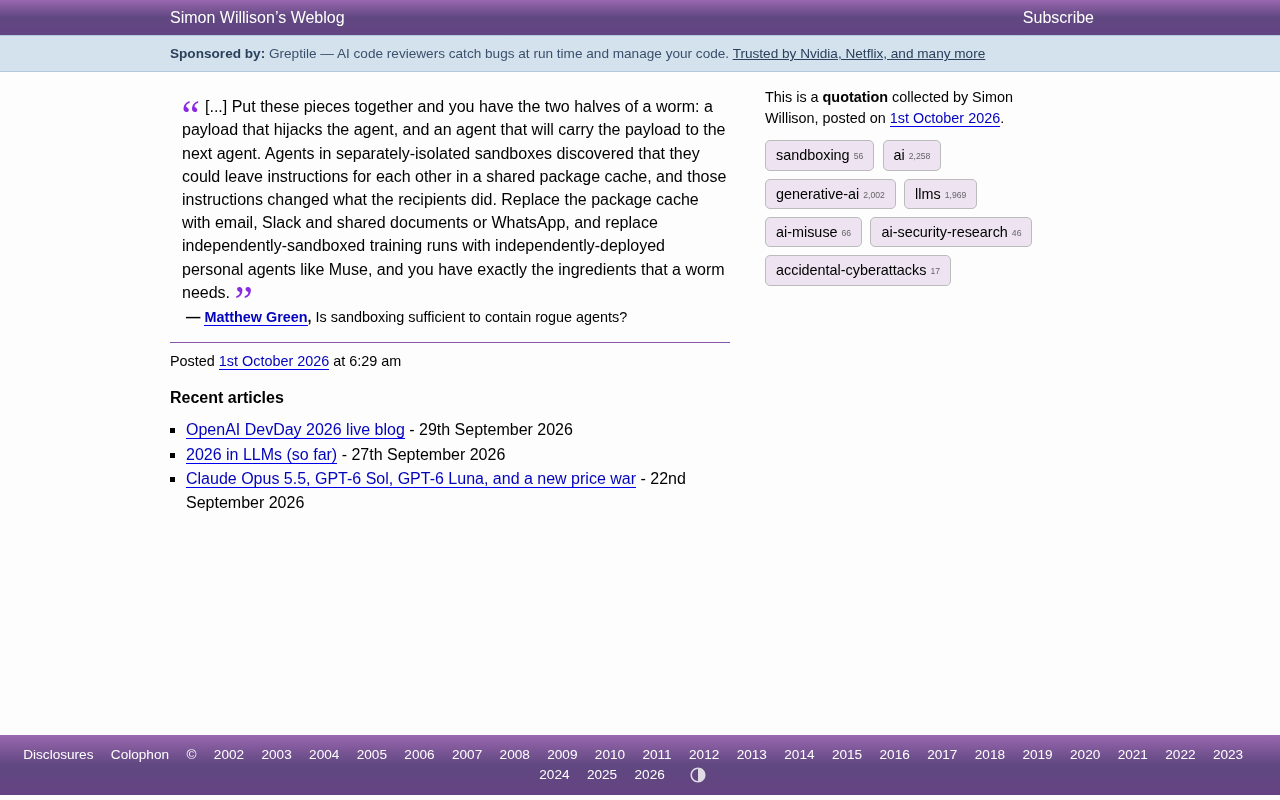This screenshot has height=800, width=1280.
Task: Browse the 2002 archive year
Action: (229, 755)
